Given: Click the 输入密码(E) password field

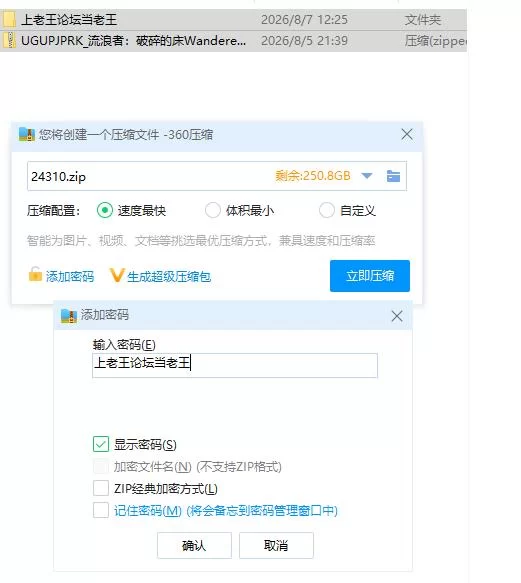Looking at the screenshot, I should [235, 365].
